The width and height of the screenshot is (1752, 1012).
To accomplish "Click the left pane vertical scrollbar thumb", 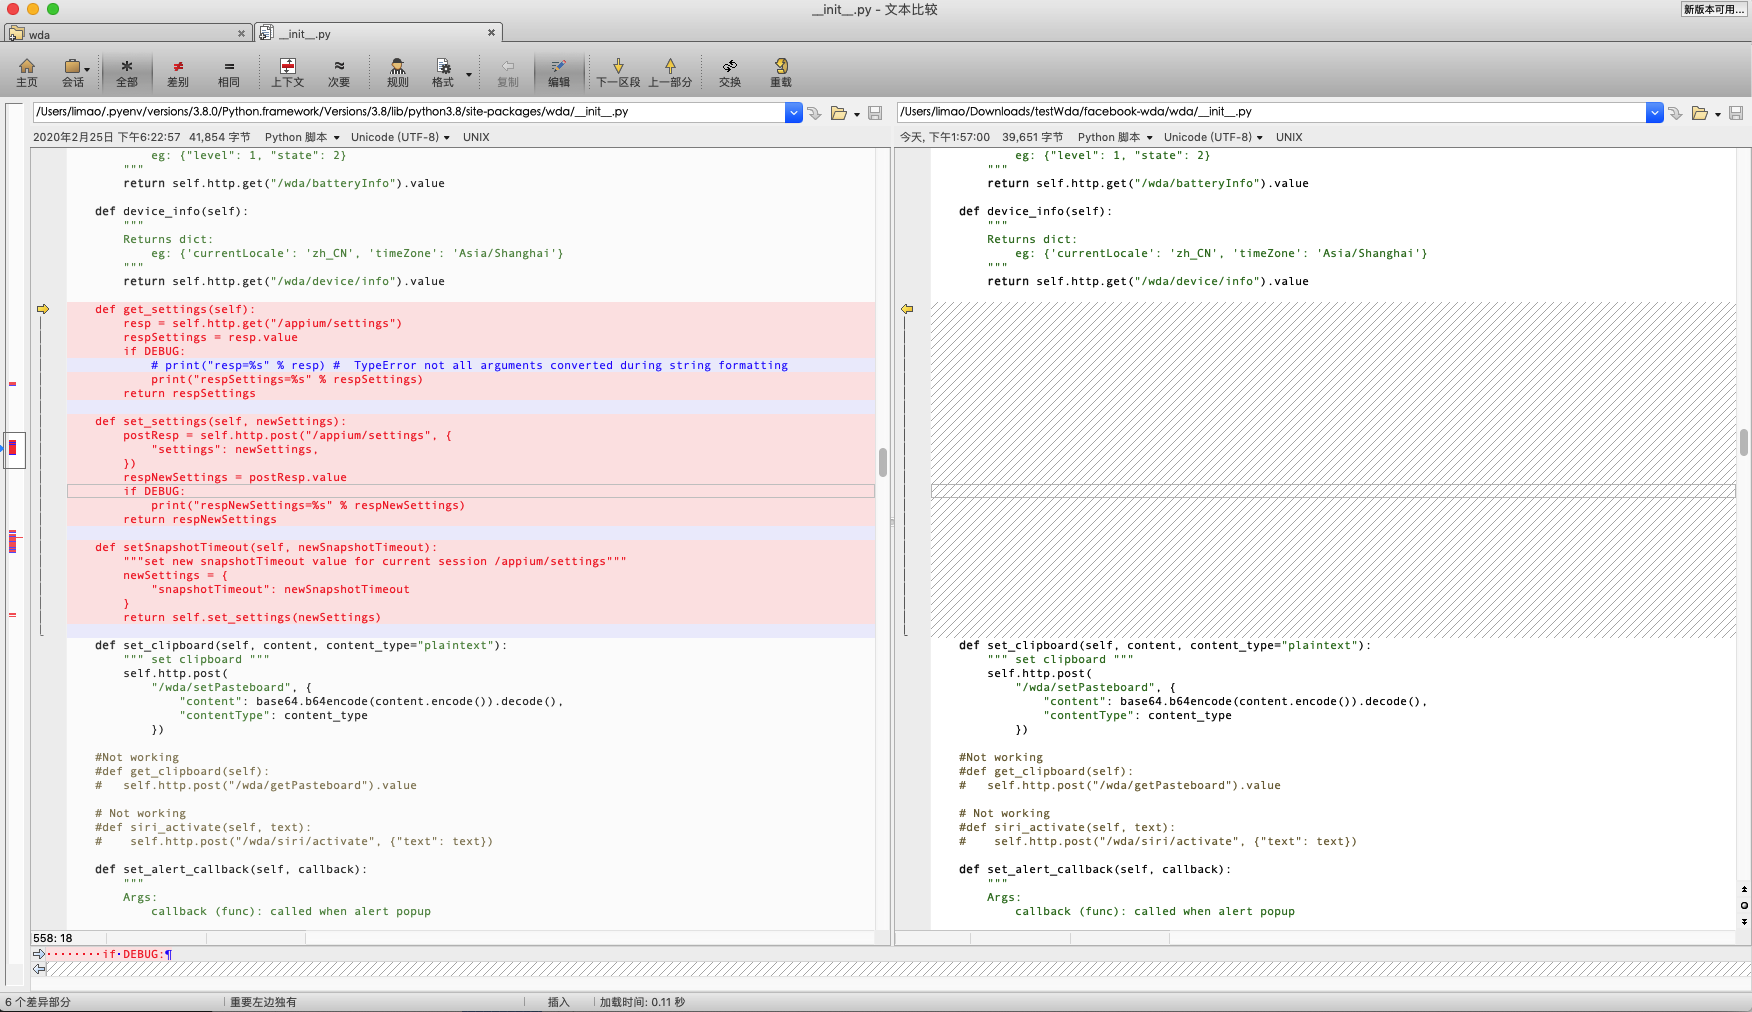I will 883,462.
